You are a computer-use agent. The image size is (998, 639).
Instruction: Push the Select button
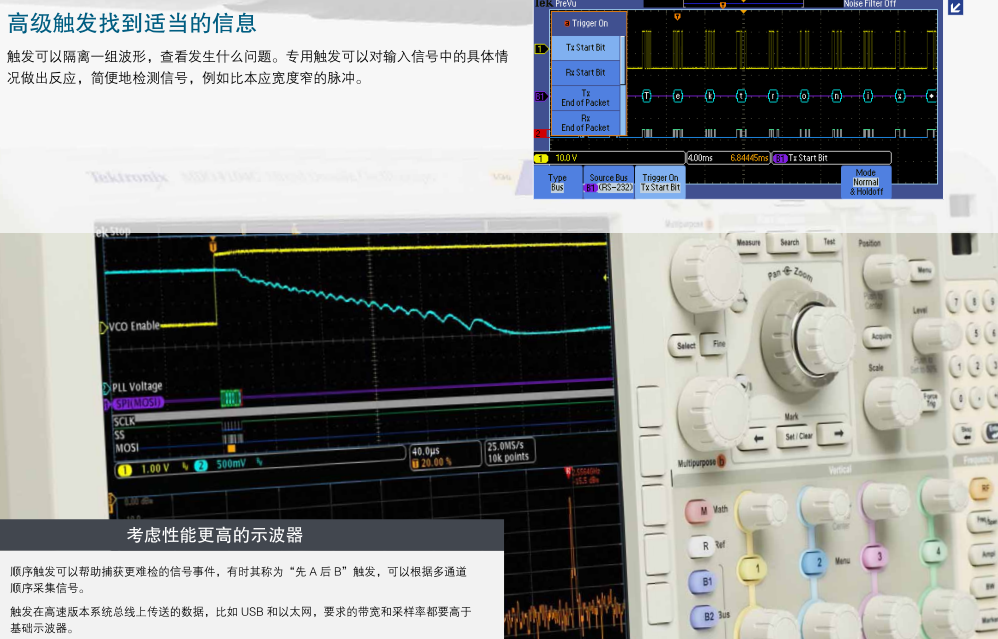pyautogui.click(x=685, y=346)
